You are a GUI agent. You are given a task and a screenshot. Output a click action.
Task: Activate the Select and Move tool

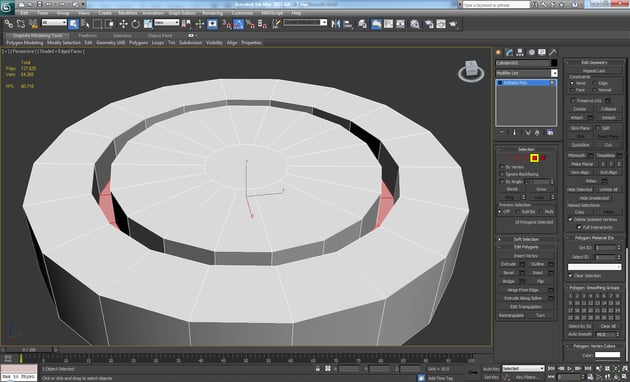(x=123, y=24)
